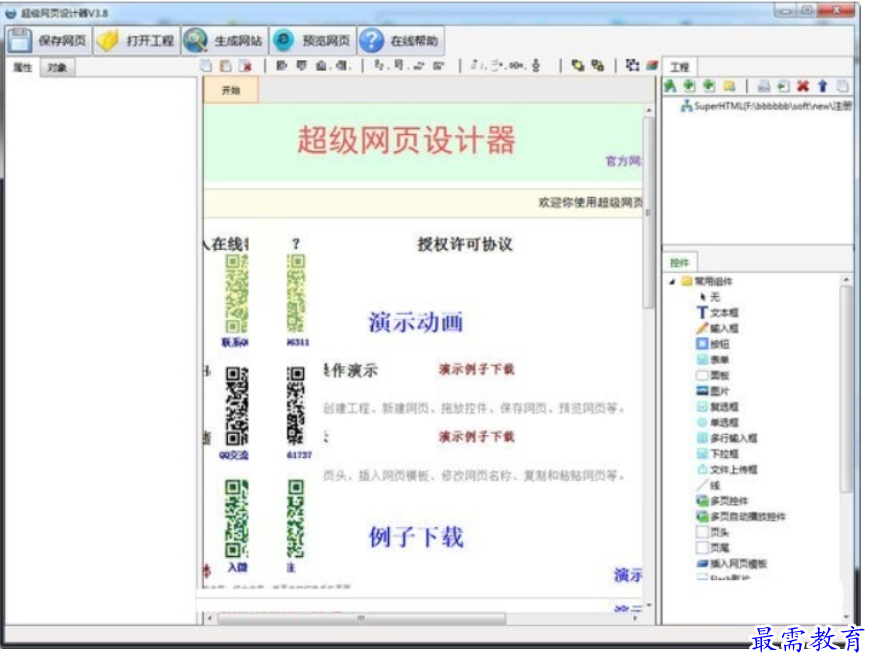Screen dimensions: 873x671
Task: Click the 保存网页 save button
Action: tap(48, 41)
